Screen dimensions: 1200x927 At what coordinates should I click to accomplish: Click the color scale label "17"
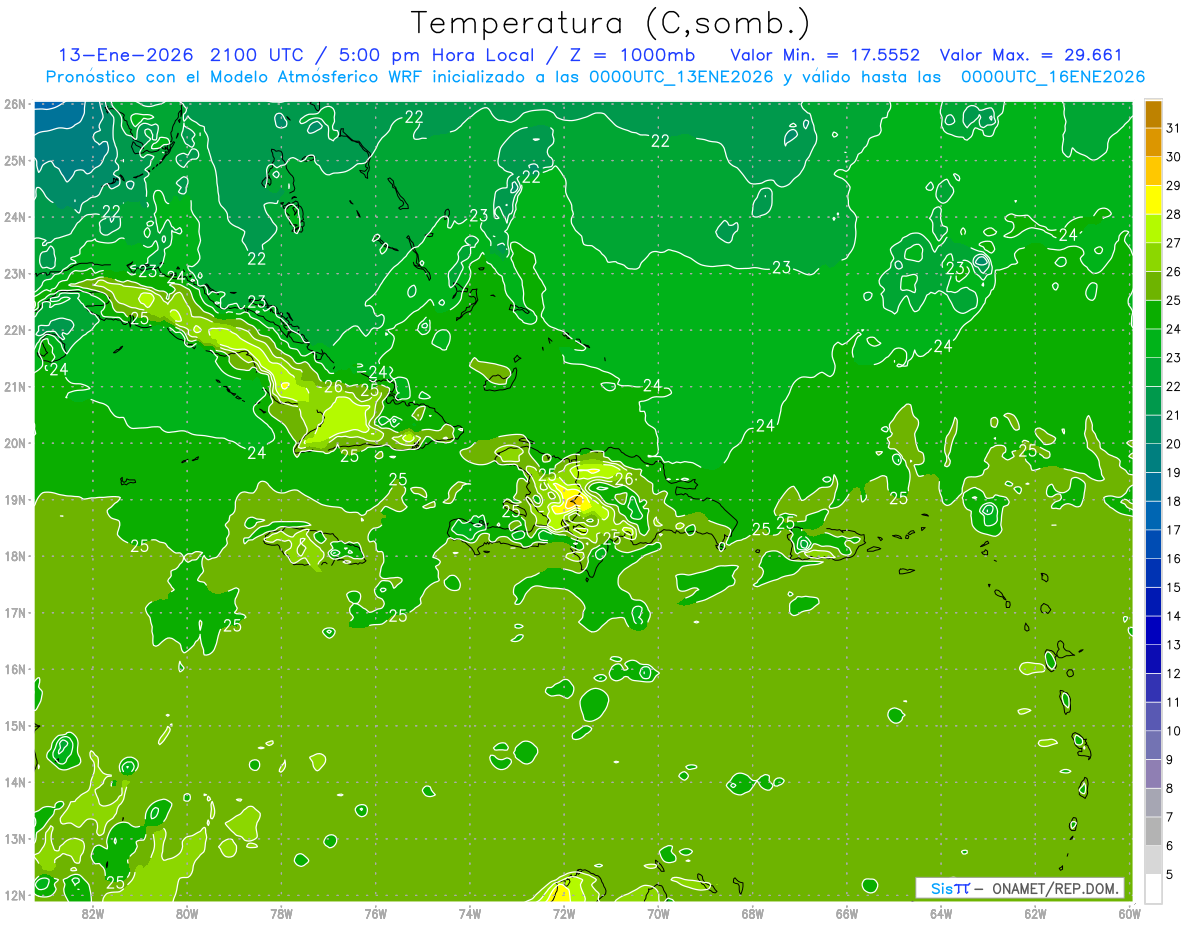1174,530
